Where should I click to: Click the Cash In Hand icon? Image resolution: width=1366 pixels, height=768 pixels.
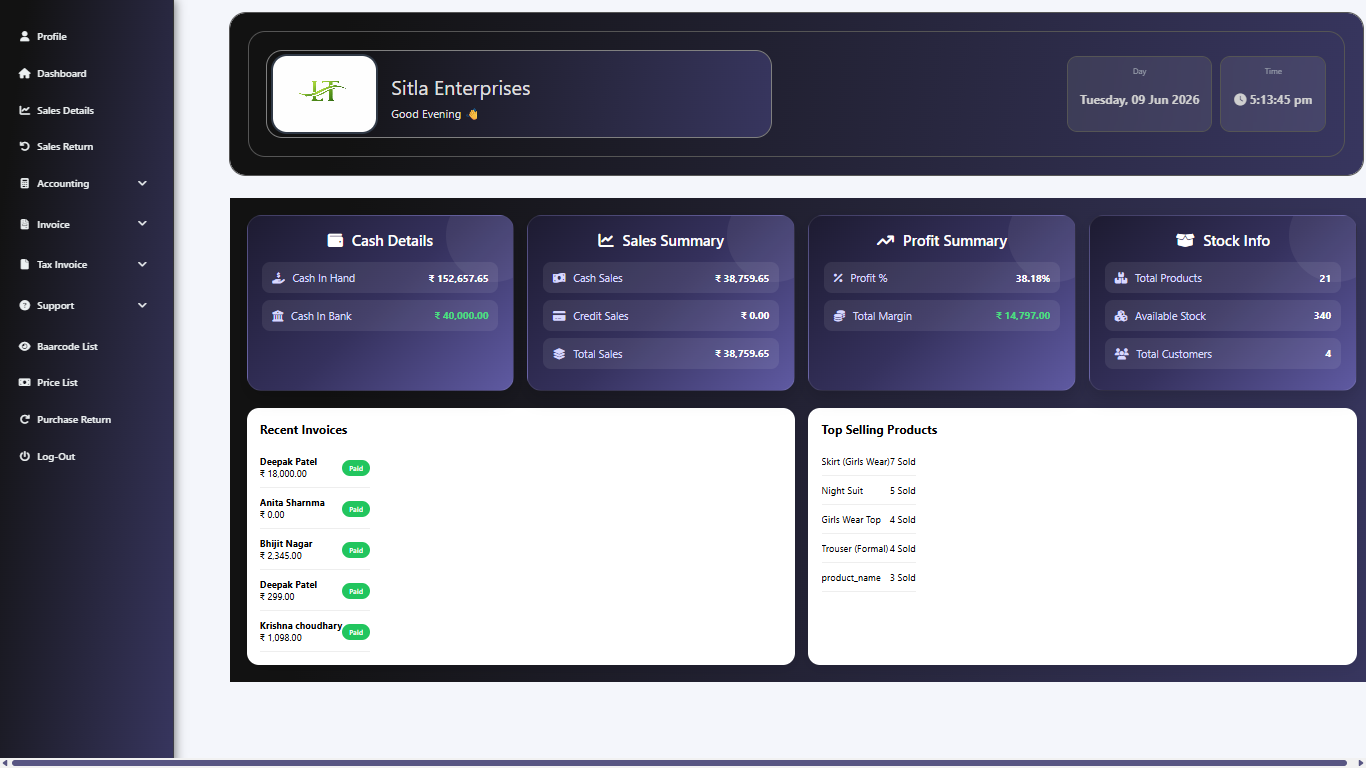click(x=278, y=278)
